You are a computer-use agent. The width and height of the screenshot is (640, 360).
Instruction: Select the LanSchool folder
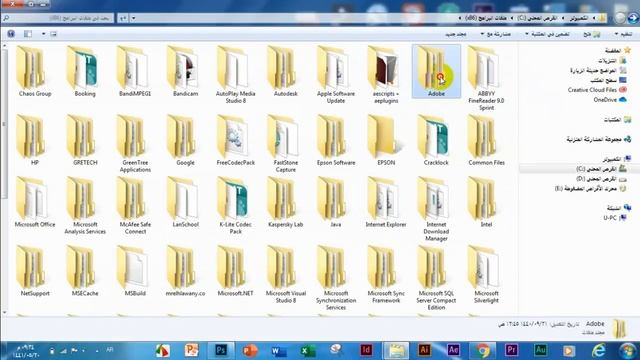pyautogui.click(x=185, y=202)
